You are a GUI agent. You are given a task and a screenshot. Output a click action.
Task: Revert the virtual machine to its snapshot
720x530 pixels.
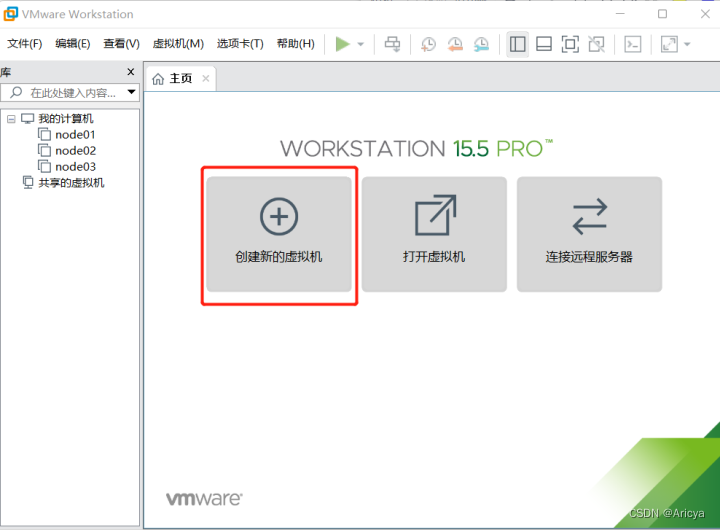click(x=455, y=44)
